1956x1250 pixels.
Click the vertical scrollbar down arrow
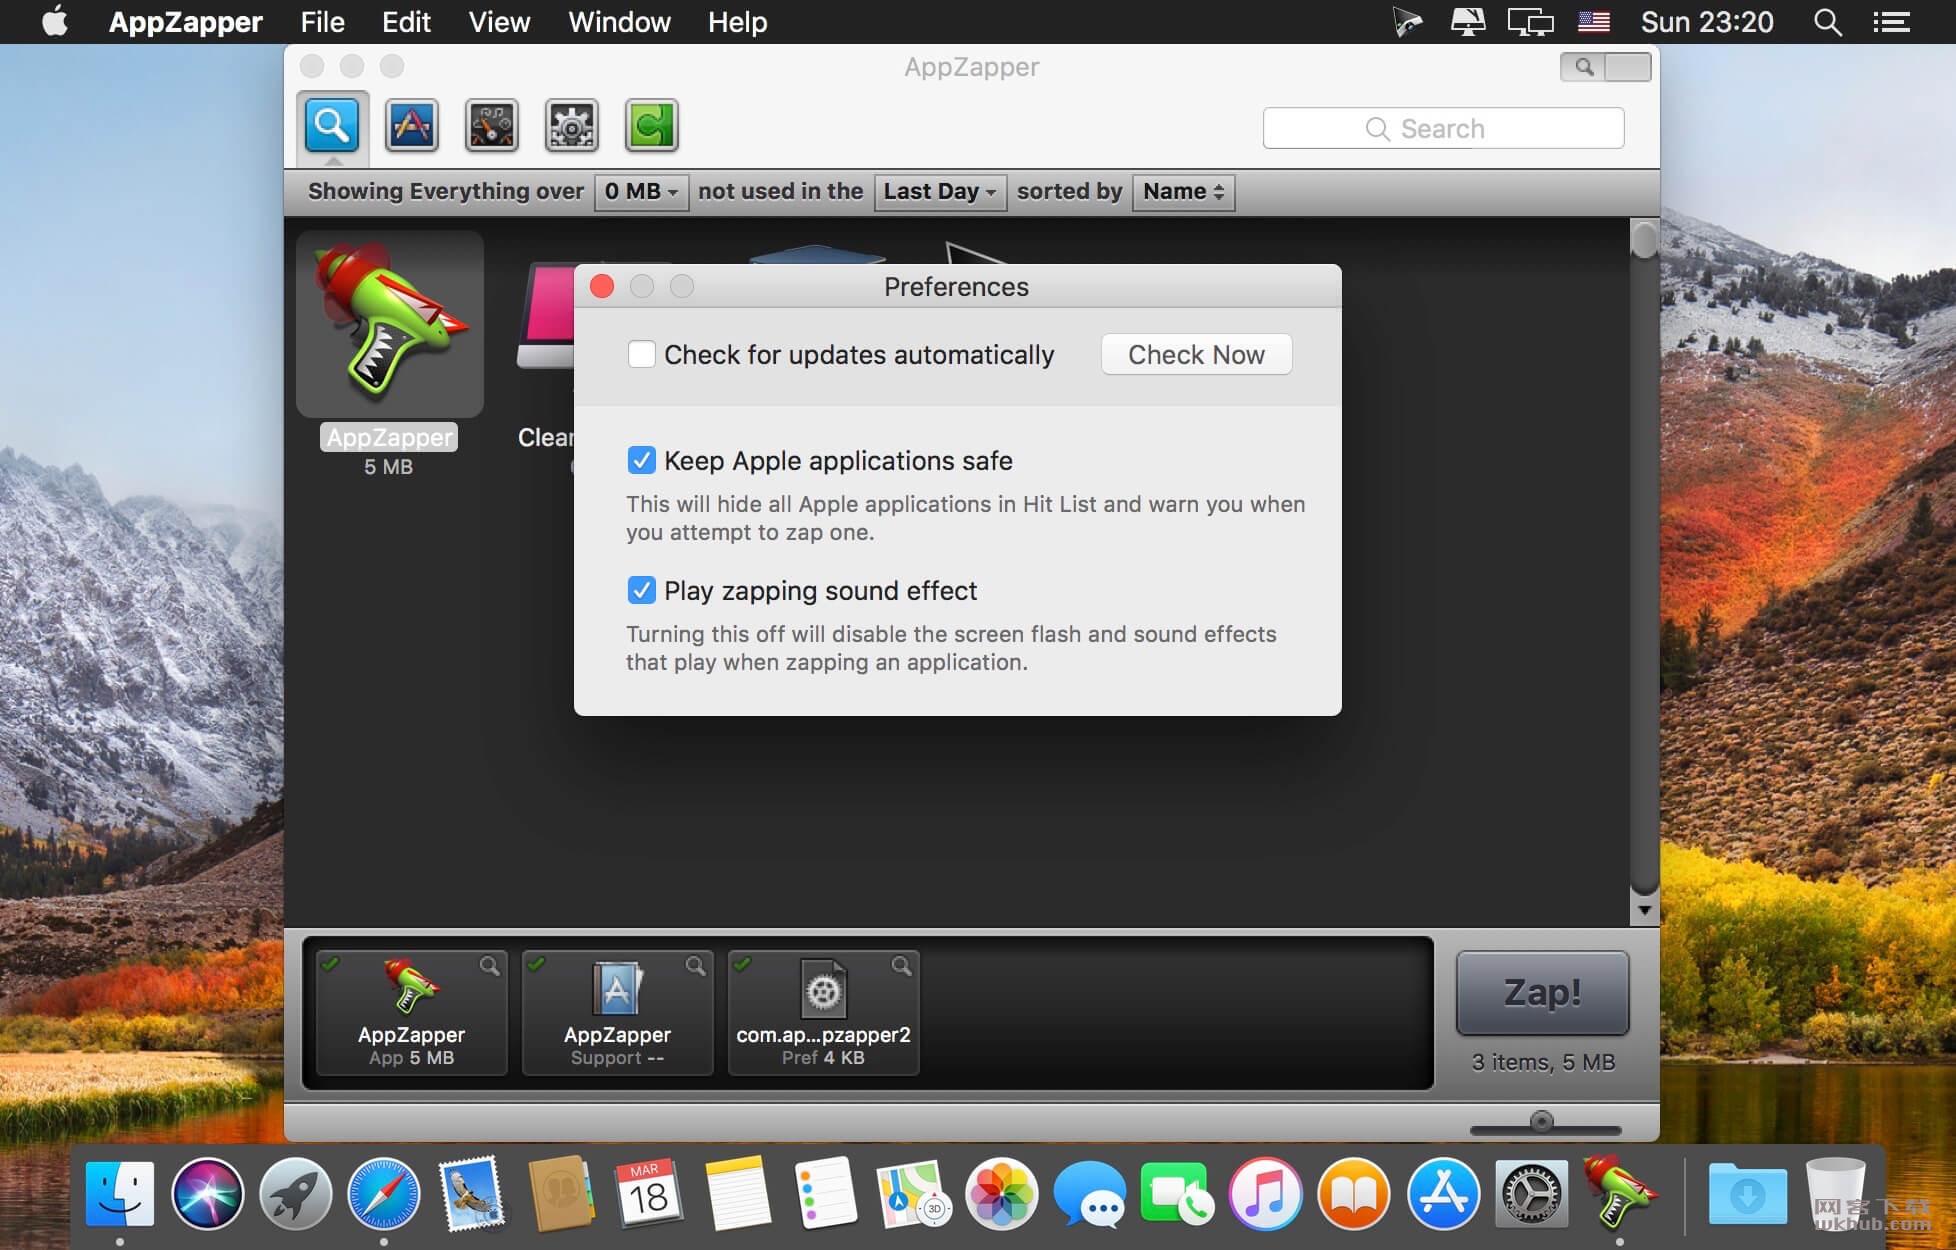[x=1644, y=911]
